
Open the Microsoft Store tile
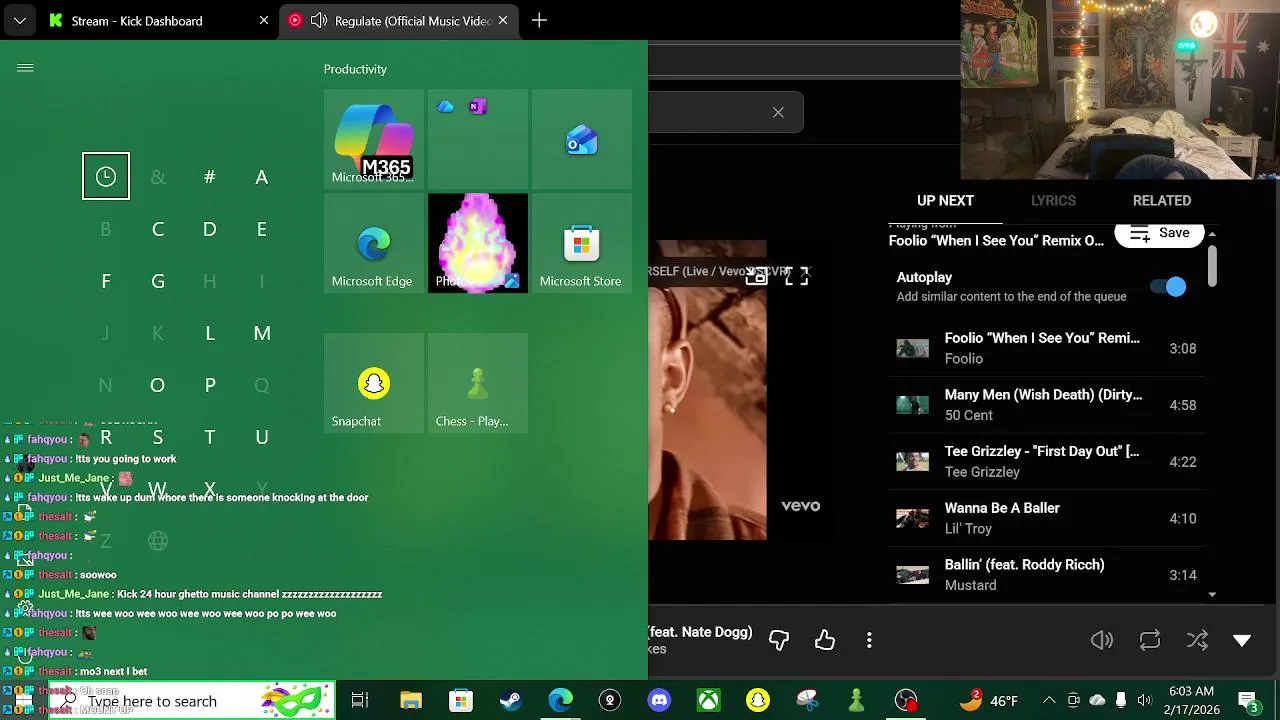point(581,242)
